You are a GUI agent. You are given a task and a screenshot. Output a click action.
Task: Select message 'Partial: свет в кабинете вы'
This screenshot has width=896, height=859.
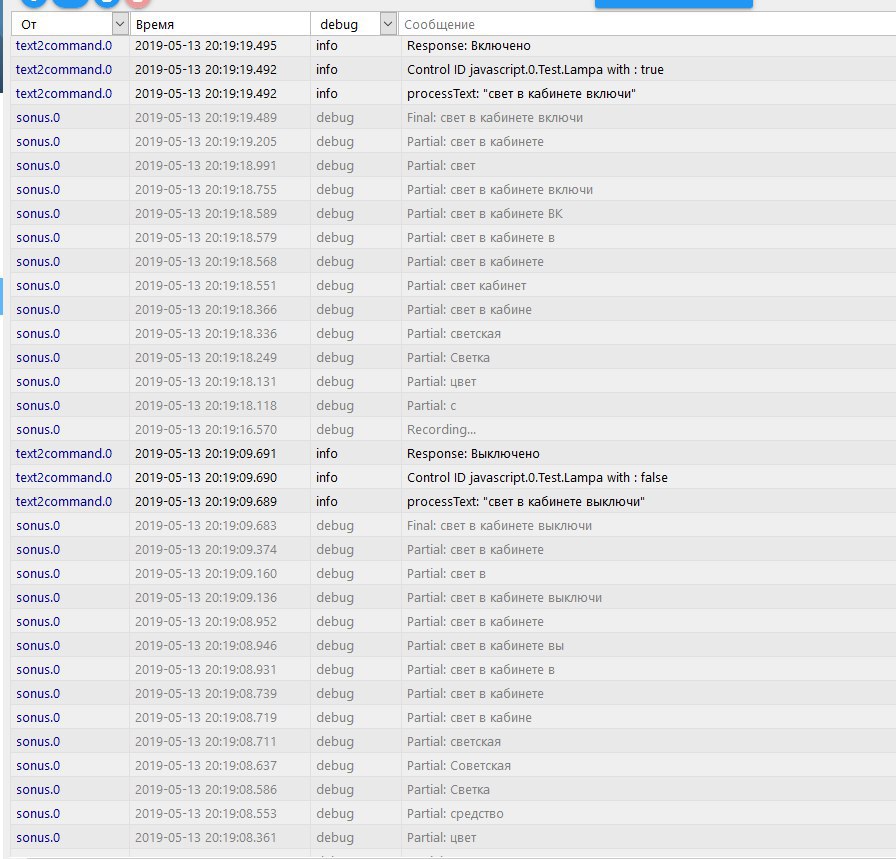[x=485, y=646]
